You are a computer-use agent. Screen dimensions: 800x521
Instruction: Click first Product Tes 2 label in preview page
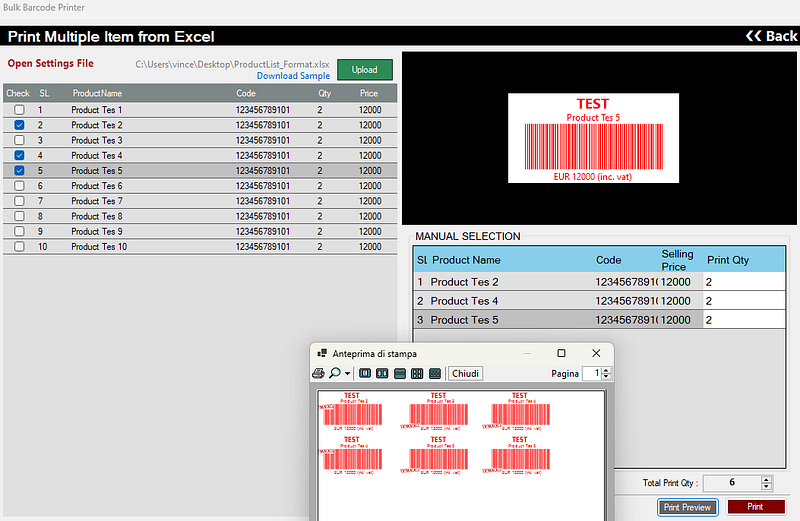[x=352, y=411]
